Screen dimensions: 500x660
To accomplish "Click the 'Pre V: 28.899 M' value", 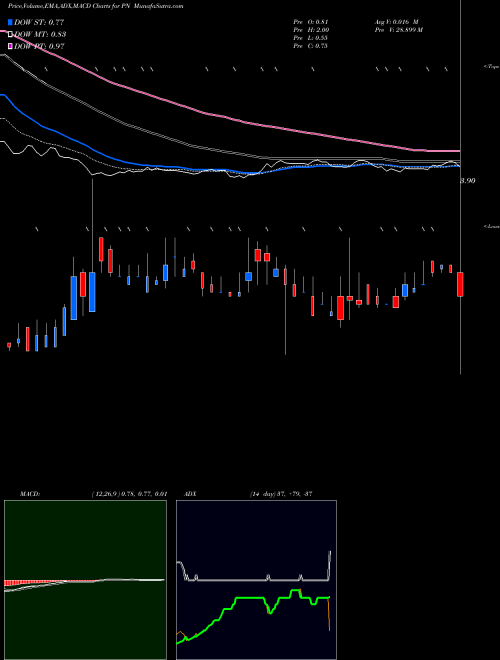I will tap(399, 30).
